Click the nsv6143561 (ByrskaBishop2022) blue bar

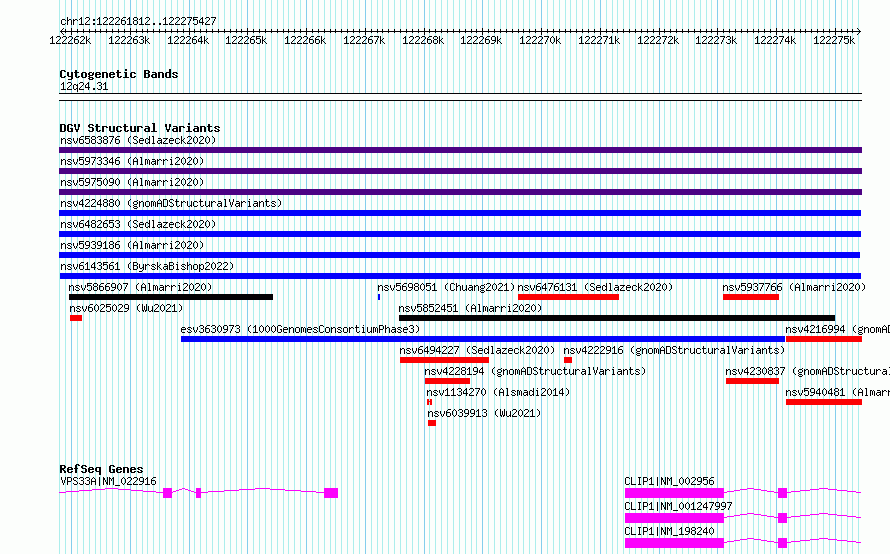pyautogui.click(x=460, y=276)
